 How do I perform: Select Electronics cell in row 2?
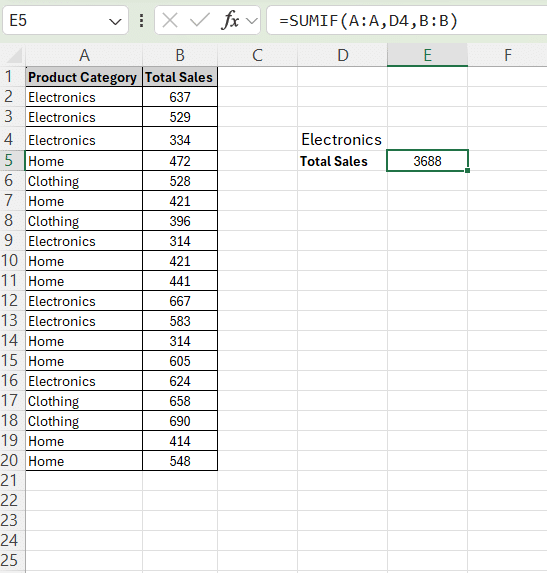pyautogui.click(x=84, y=97)
